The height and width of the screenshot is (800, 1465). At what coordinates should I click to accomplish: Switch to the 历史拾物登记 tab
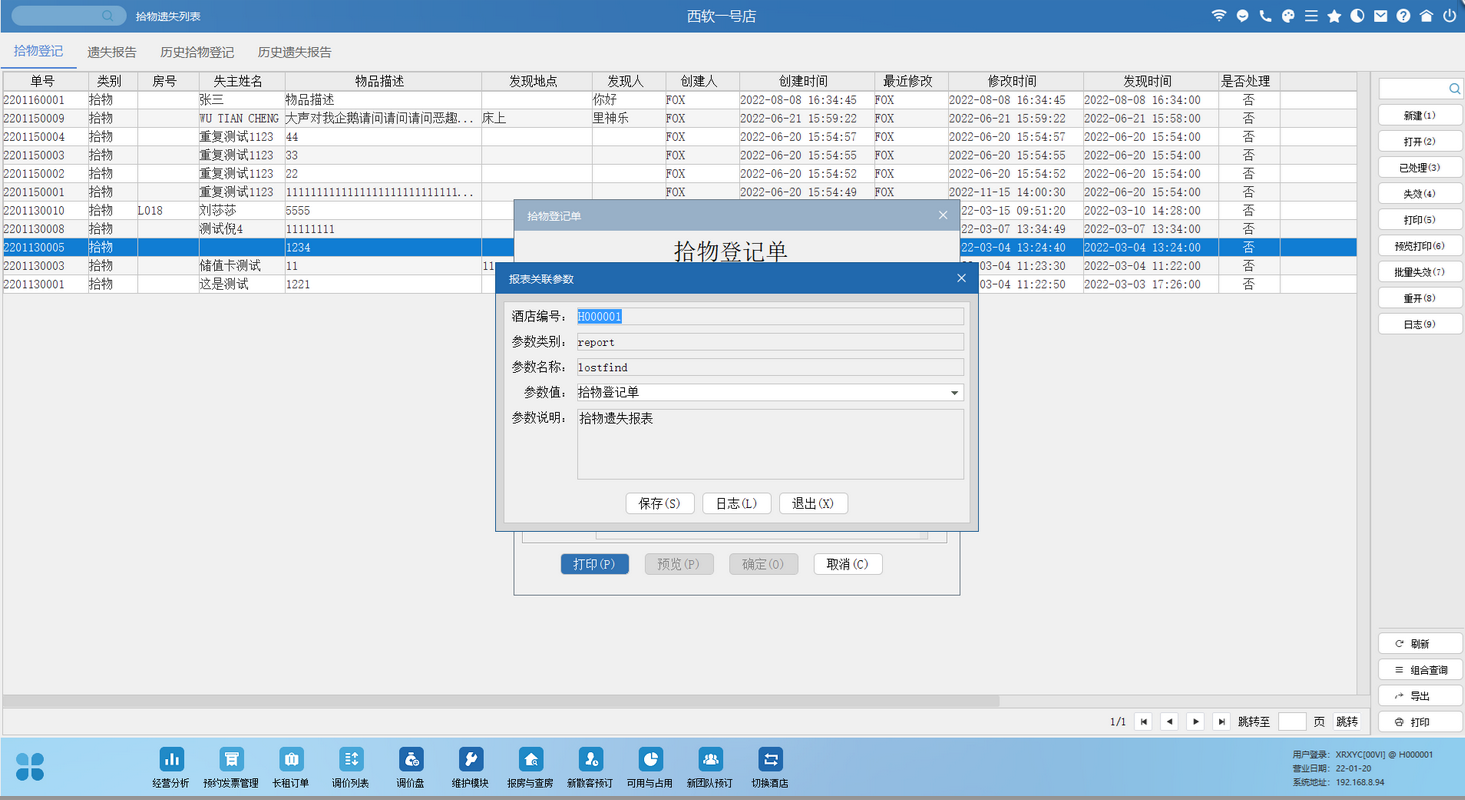pos(197,52)
